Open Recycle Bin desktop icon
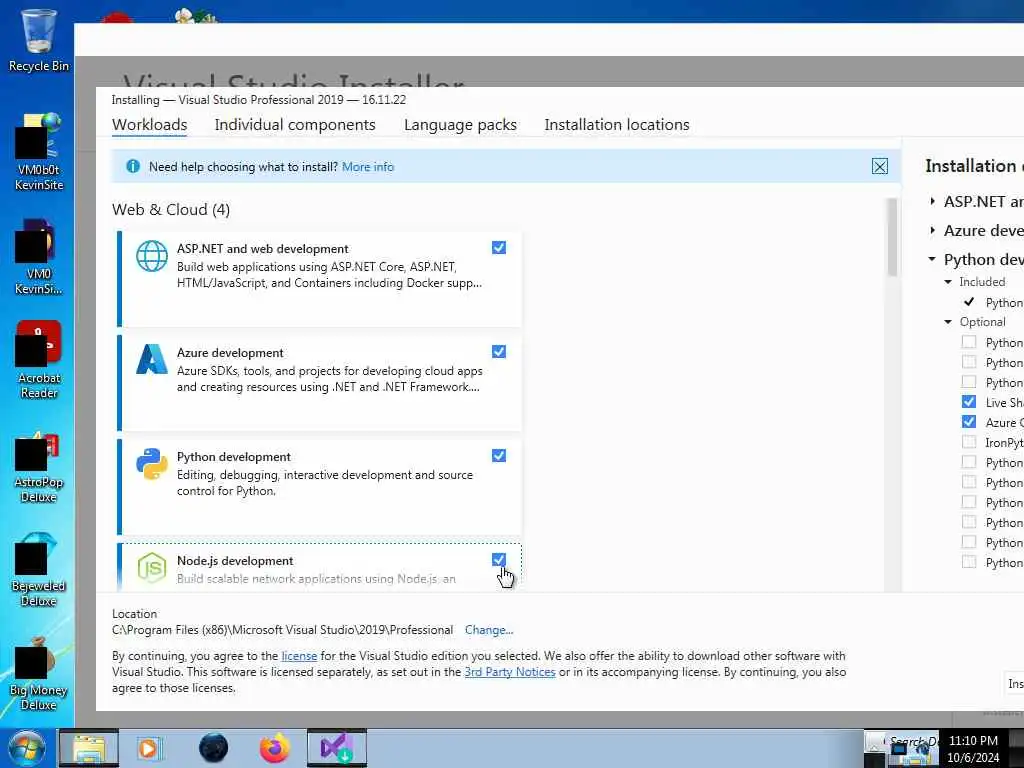1024x768 pixels. pos(39,40)
